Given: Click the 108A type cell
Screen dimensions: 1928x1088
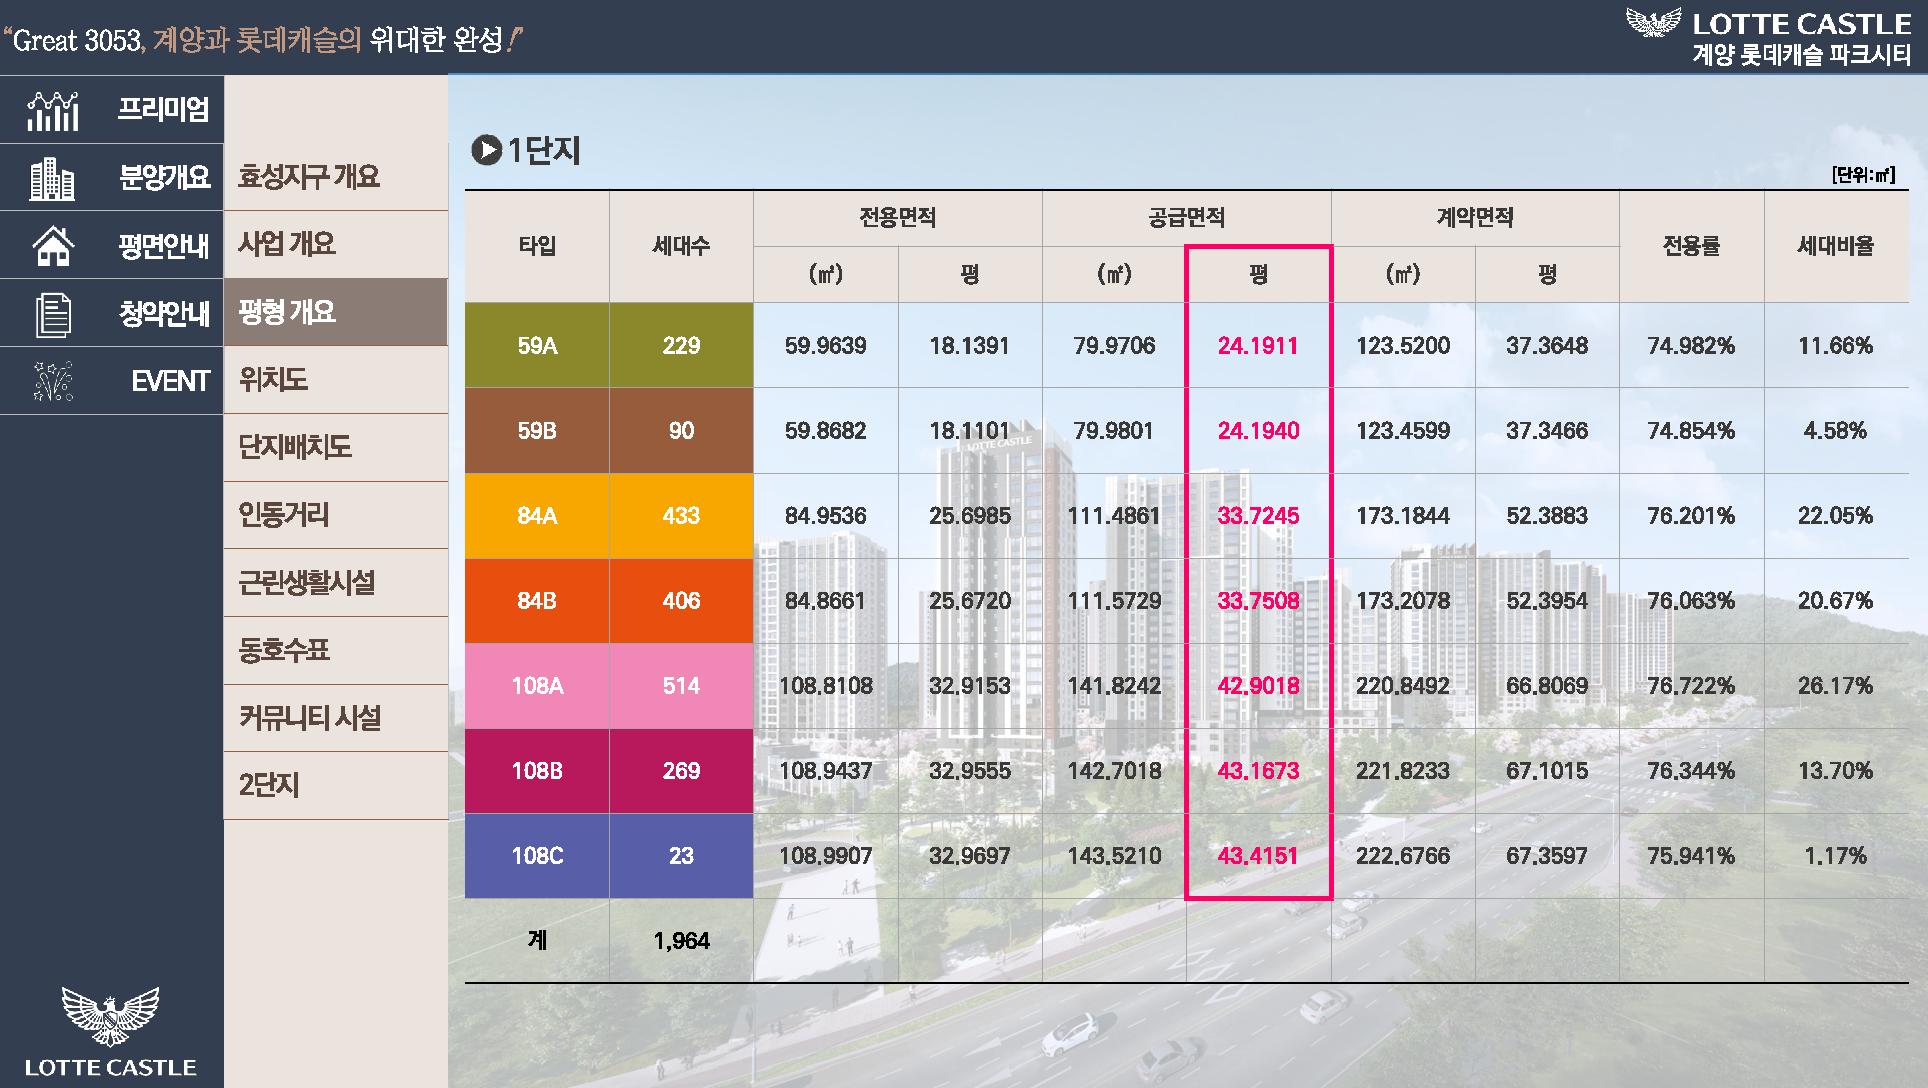Looking at the screenshot, I should pyautogui.click(x=537, y=686).
